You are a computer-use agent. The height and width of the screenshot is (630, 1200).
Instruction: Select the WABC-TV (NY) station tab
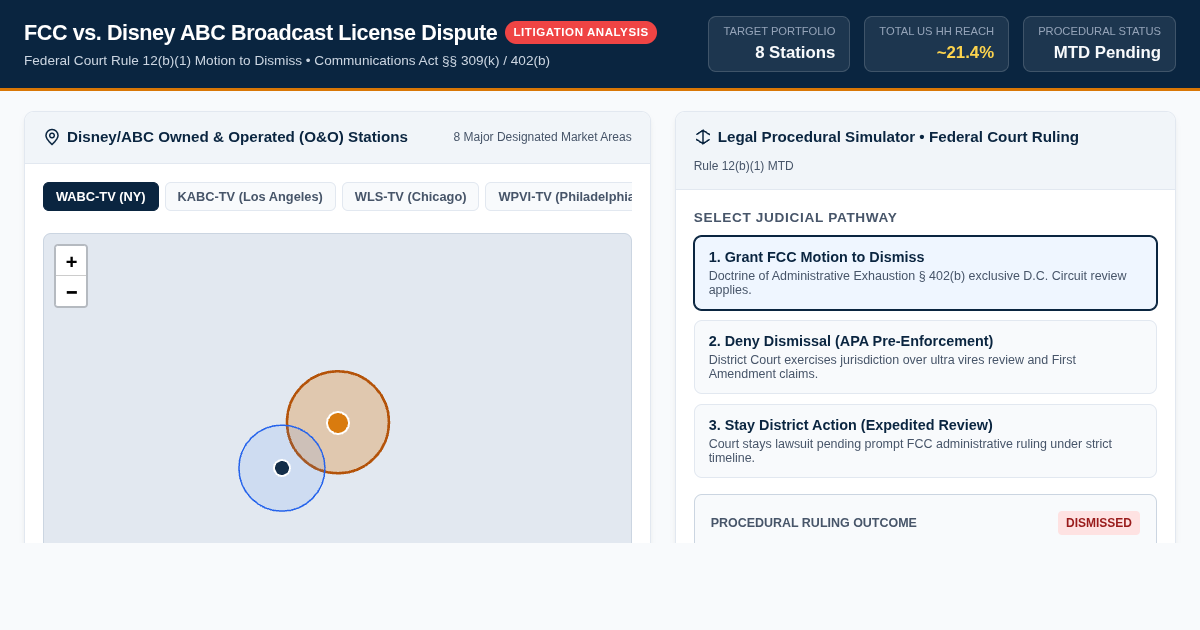click(101, 196)
